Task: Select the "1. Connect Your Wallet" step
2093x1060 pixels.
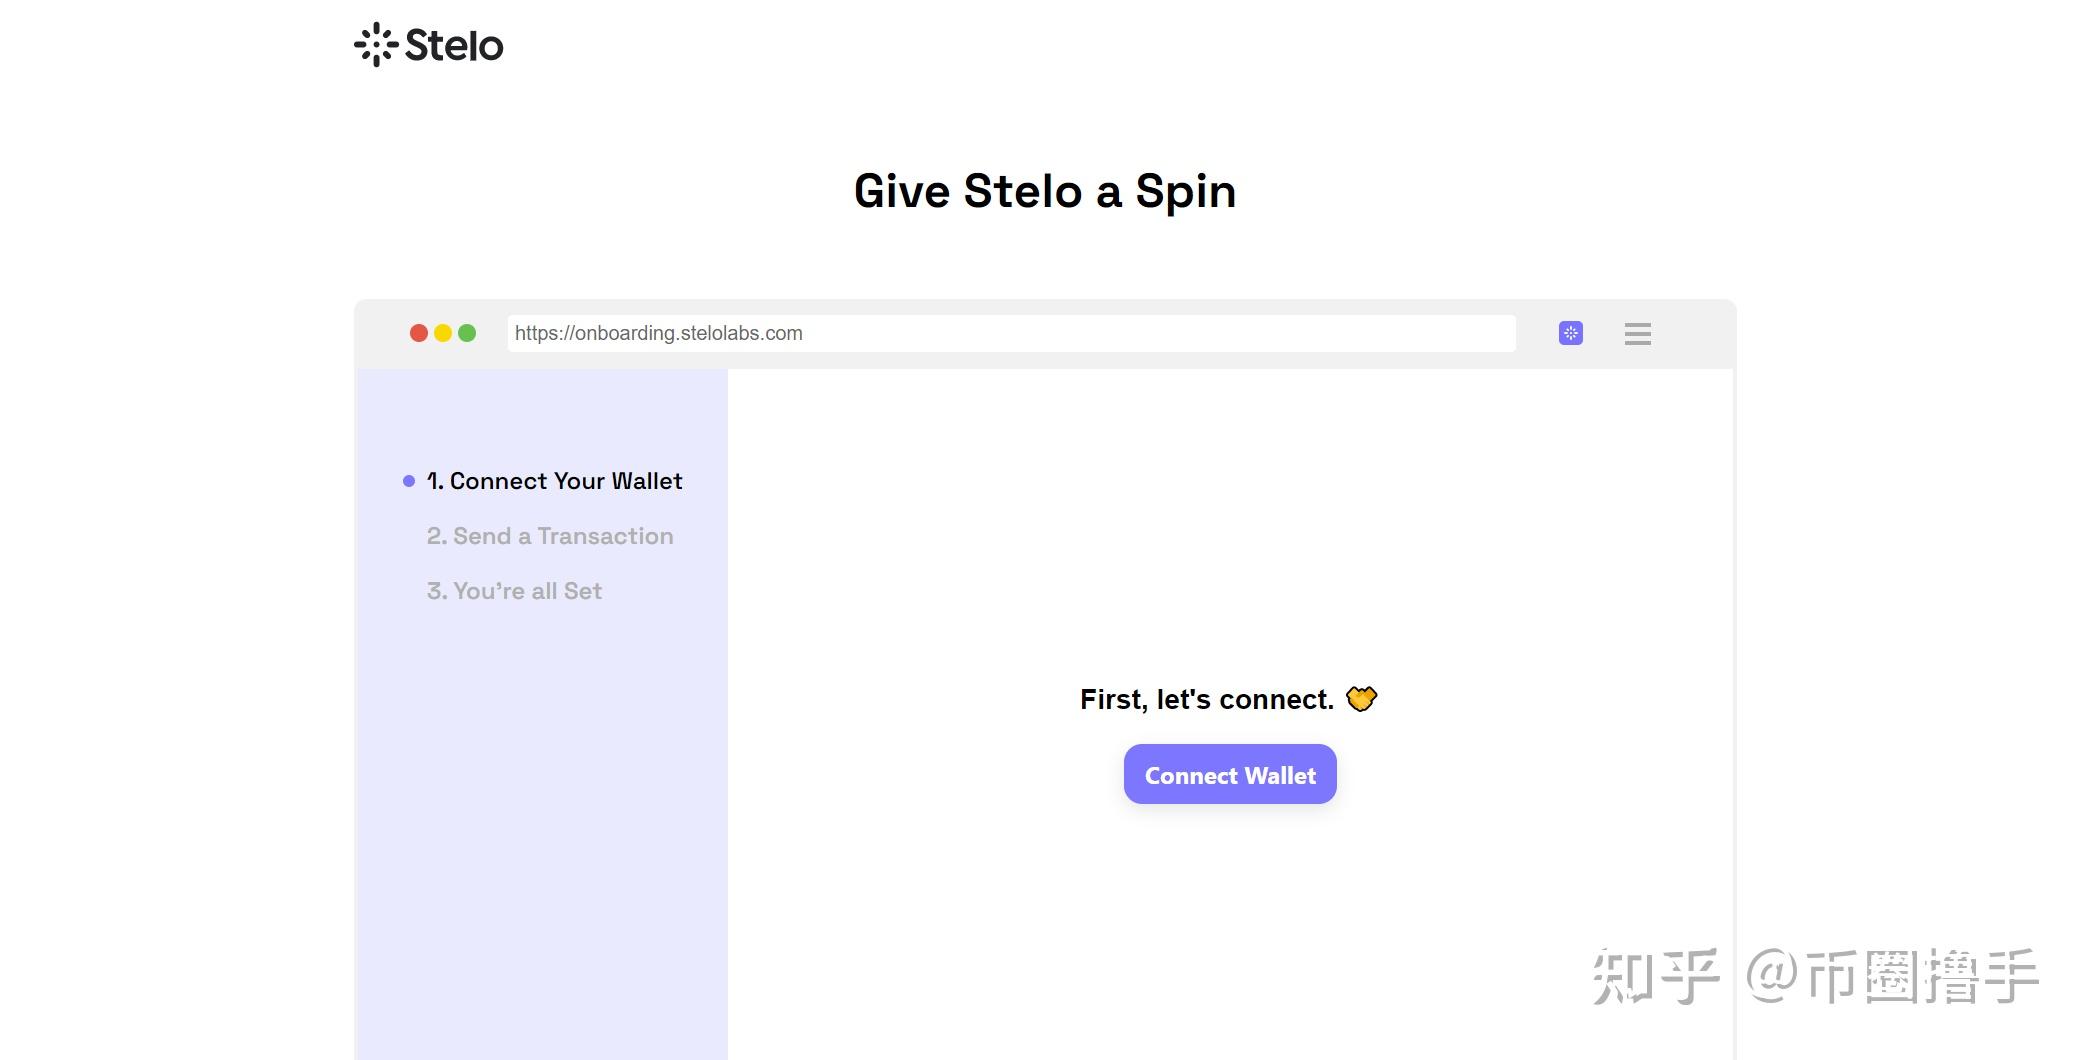Action: pos(555,481)
